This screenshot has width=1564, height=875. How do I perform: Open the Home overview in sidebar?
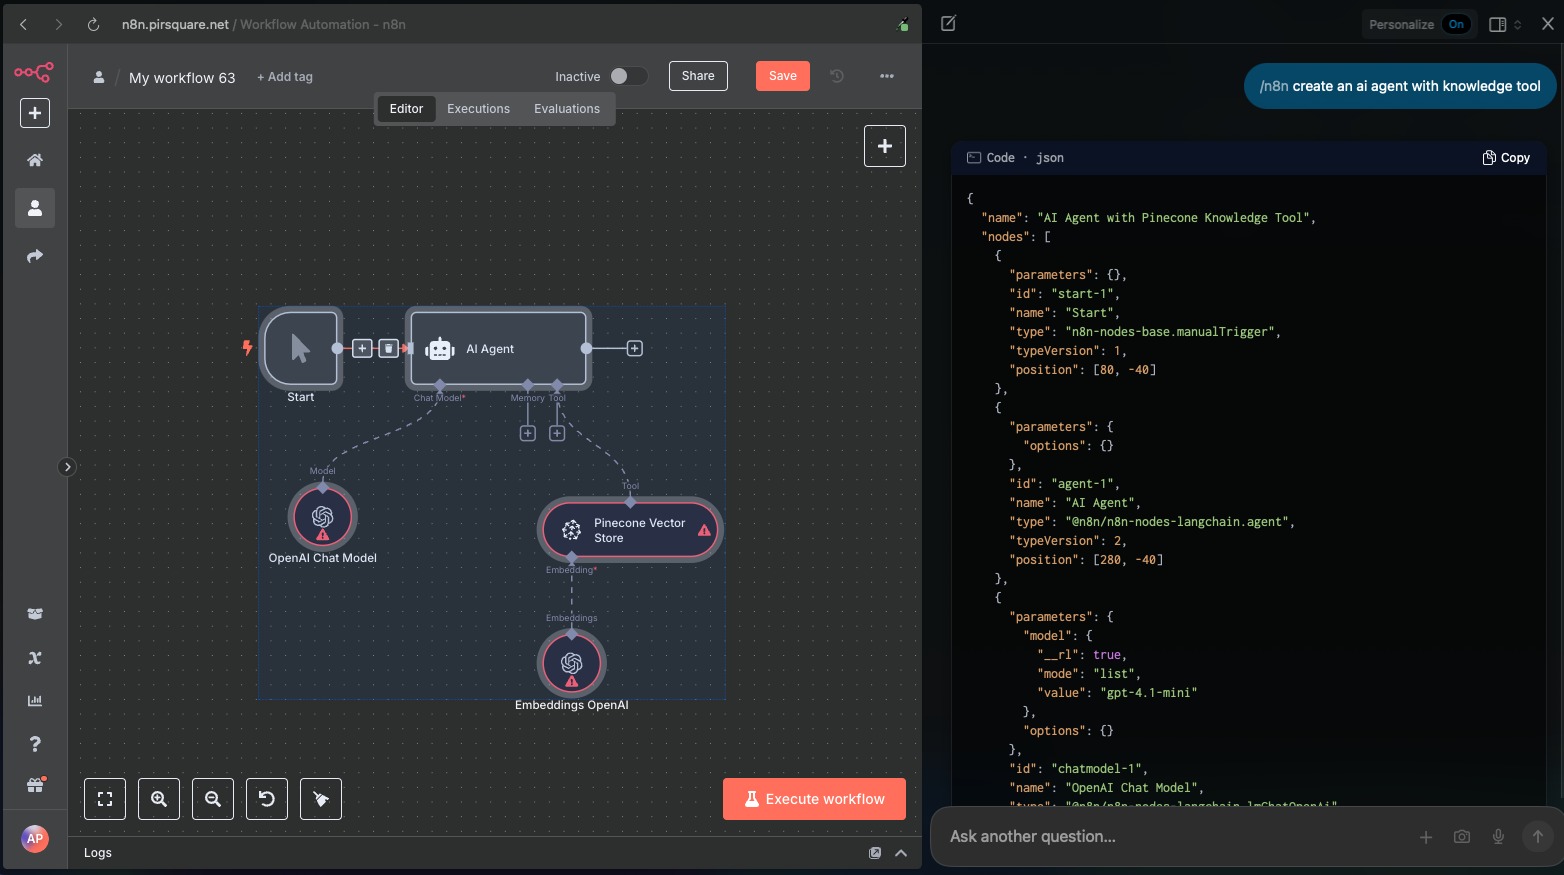(x=35, y=160)
